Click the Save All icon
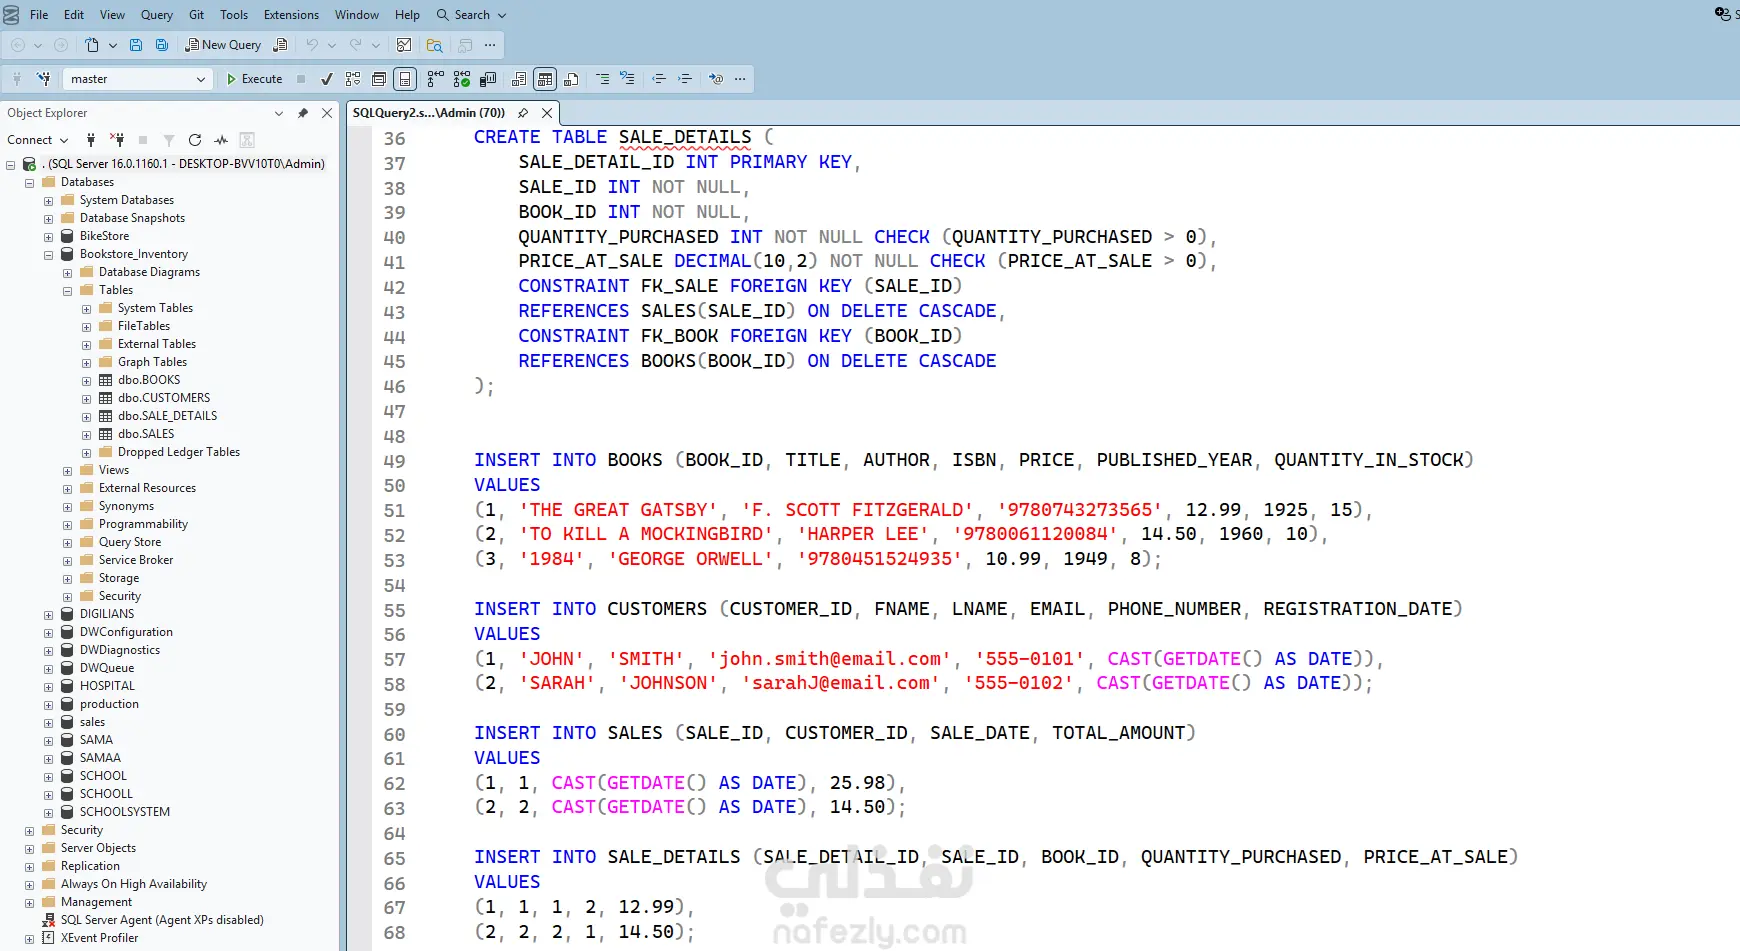 click(162, 45)
